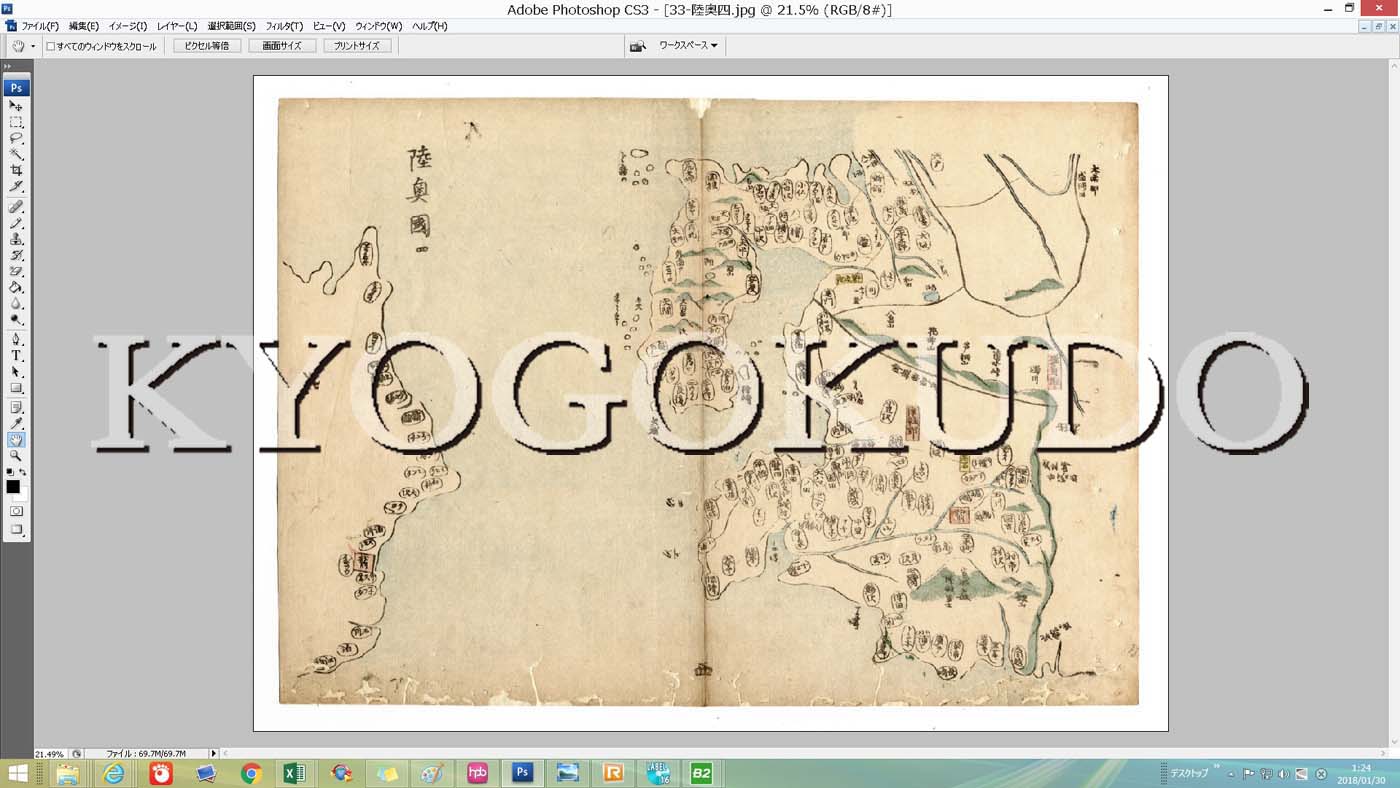Select the Slice tool
This screenshot has height=788, width=1400.
(16, 186)
